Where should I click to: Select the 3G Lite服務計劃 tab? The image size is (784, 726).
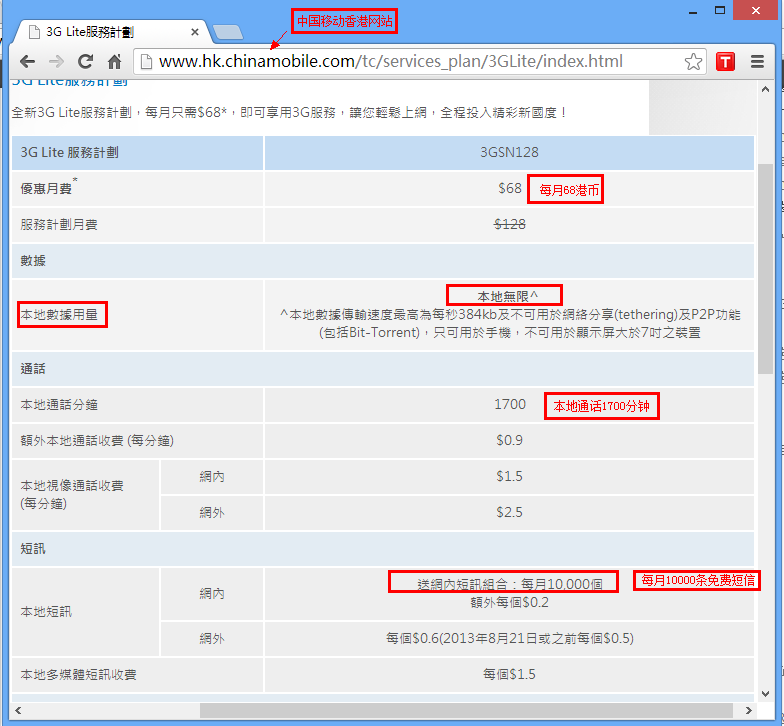tap(110, 32)
